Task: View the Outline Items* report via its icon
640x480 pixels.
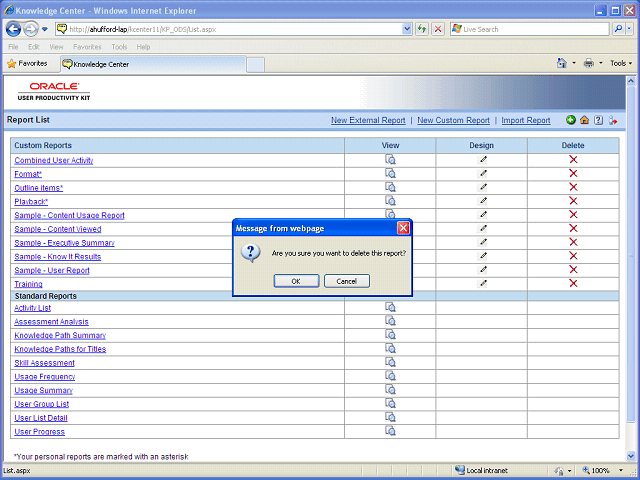Action: click(390, 187)
